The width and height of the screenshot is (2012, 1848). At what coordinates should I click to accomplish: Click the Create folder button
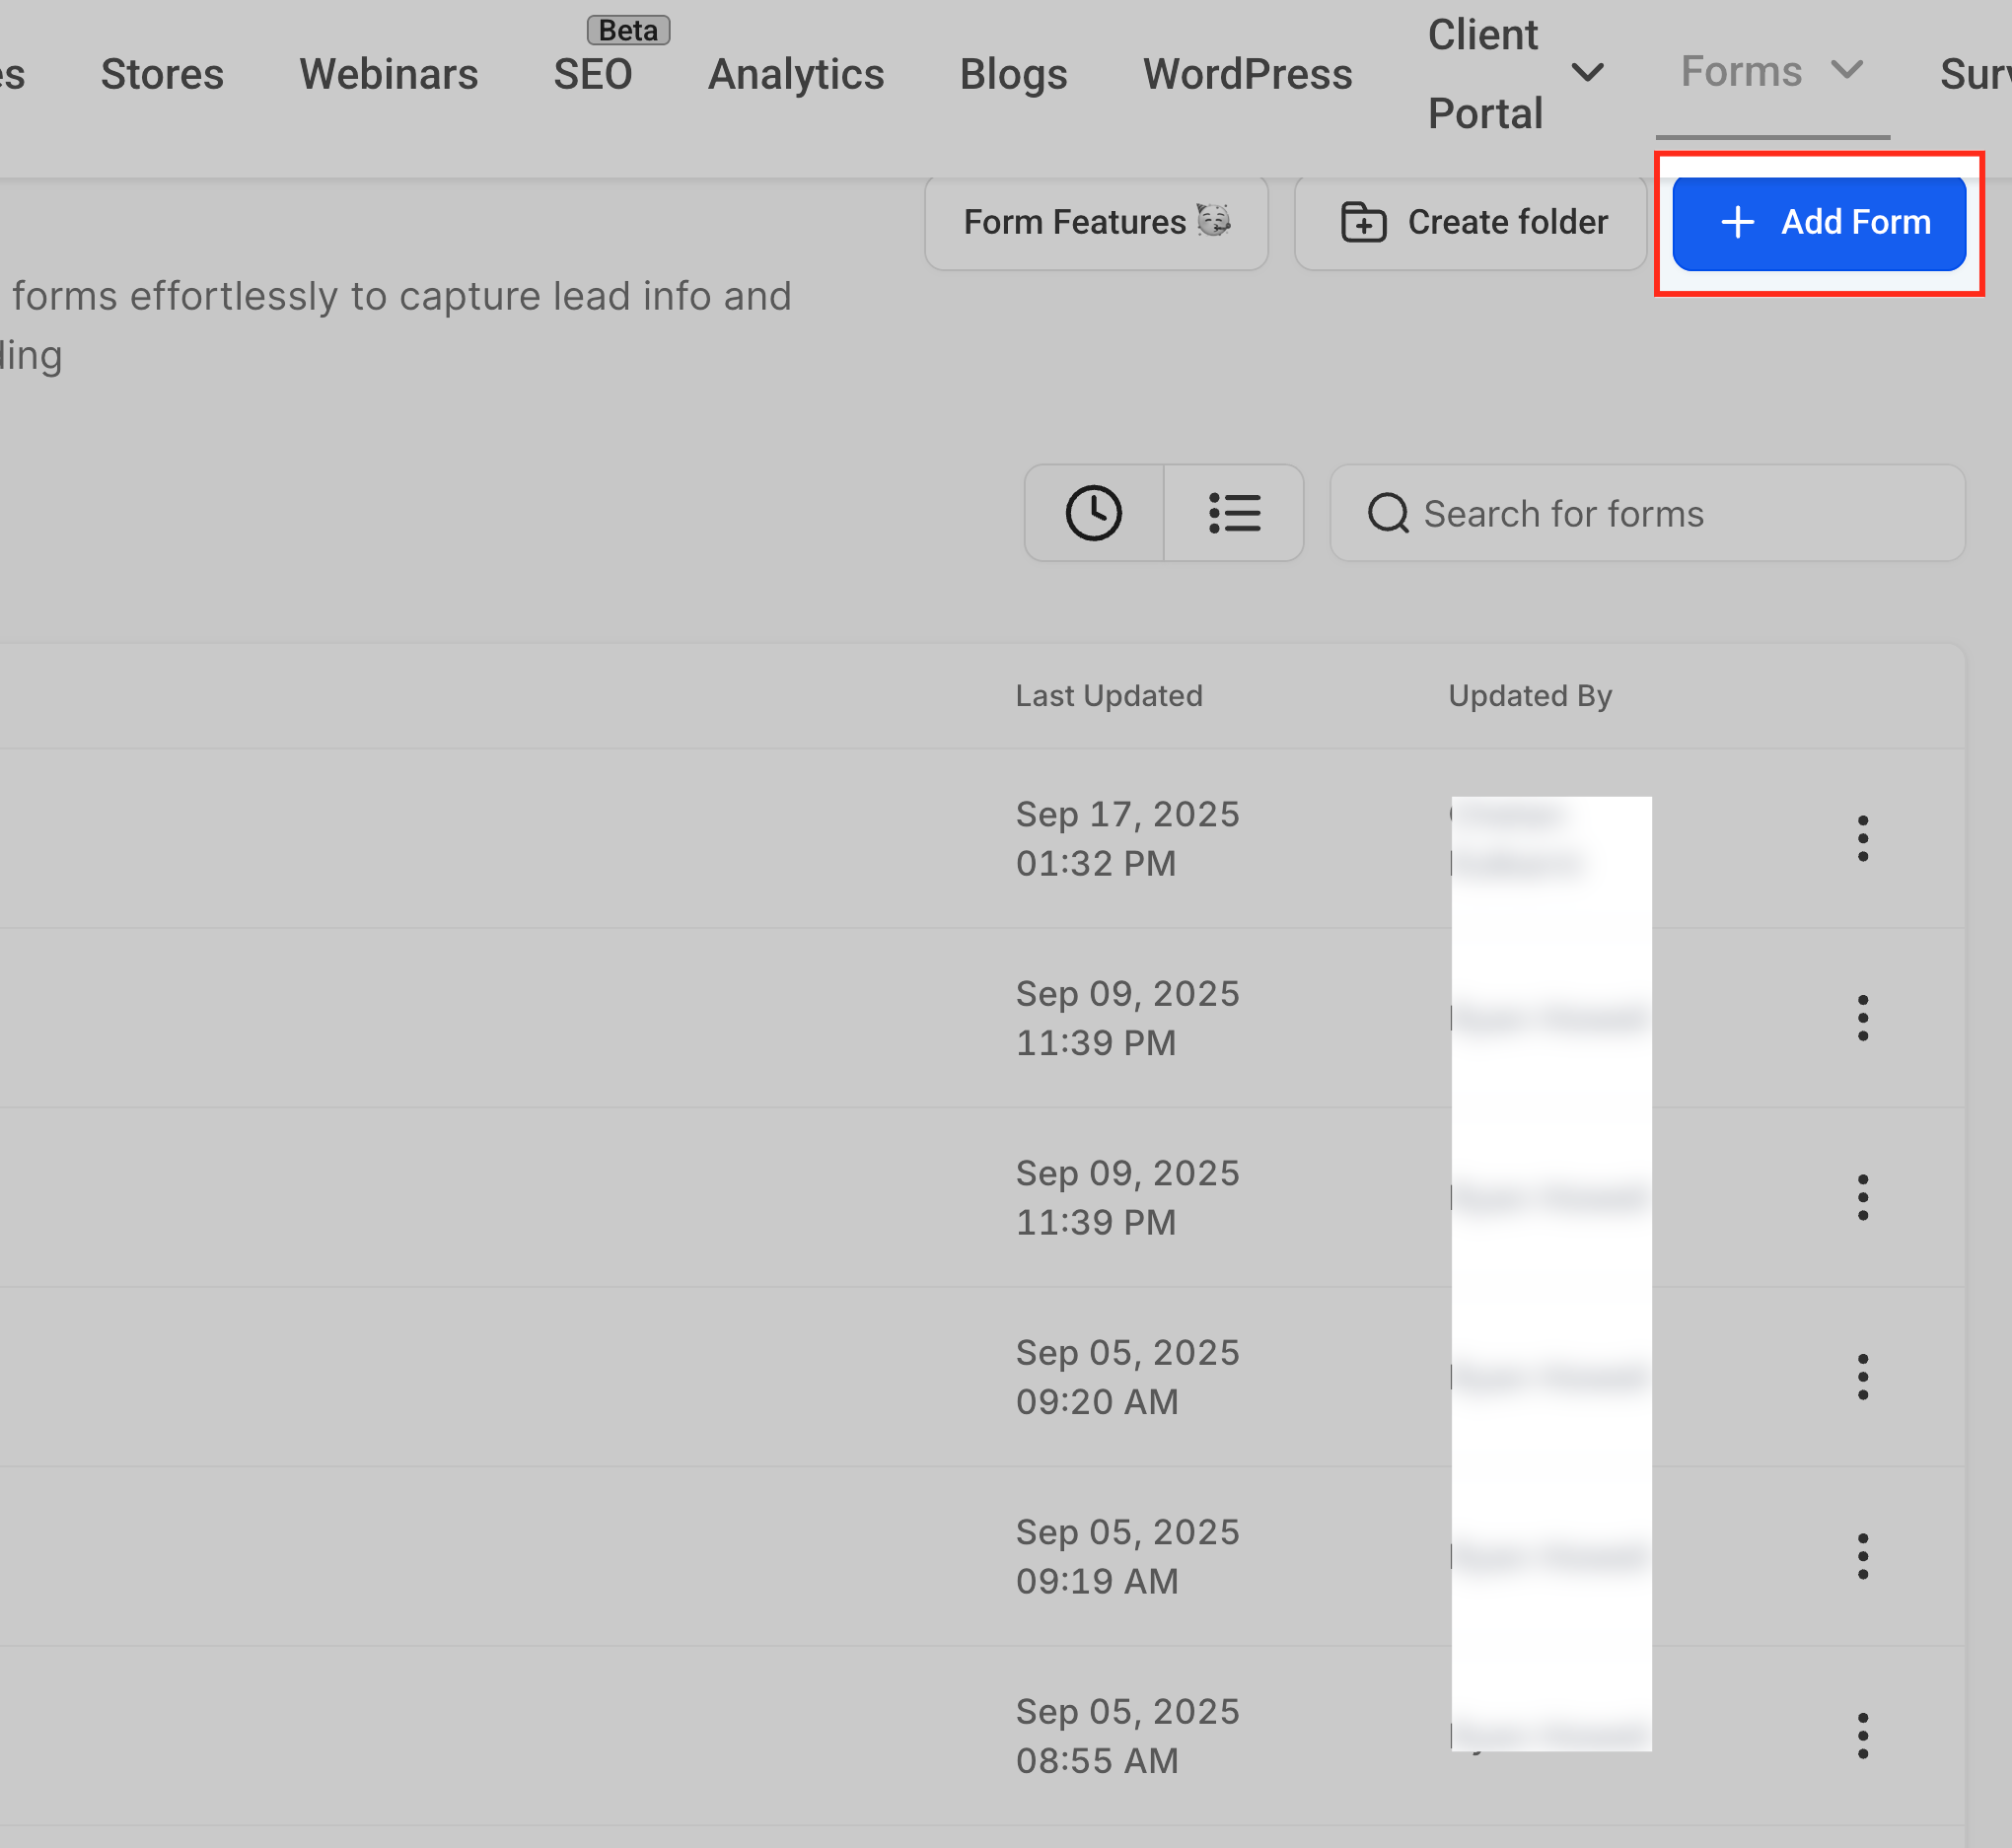click(x=1470, y=222)
